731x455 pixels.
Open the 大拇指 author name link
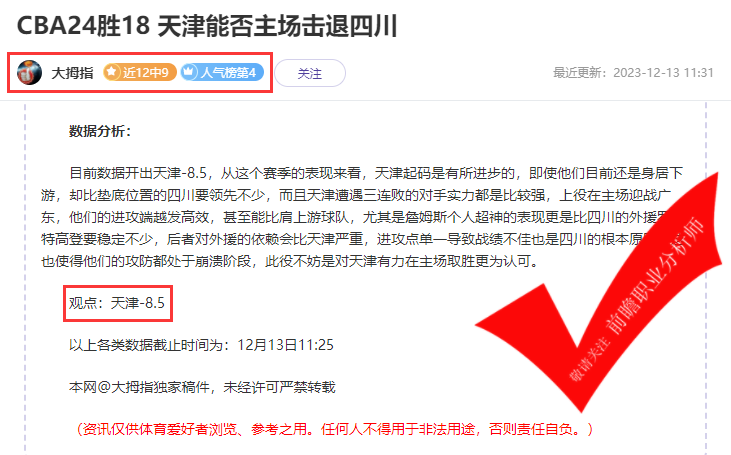tap(72, 73)
